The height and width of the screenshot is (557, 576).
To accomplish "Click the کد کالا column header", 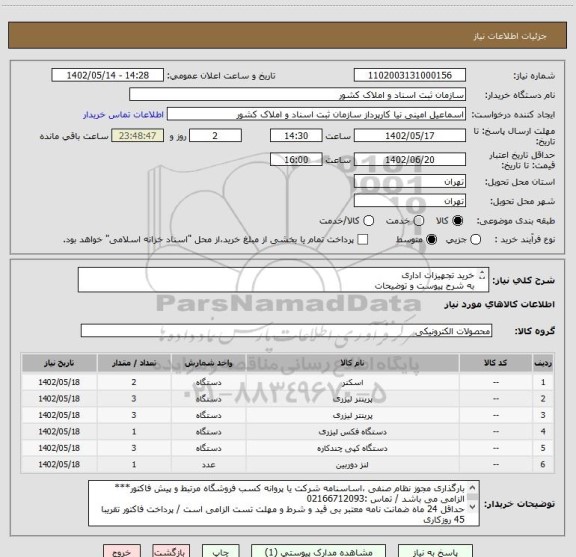I will tap(496, 363).
